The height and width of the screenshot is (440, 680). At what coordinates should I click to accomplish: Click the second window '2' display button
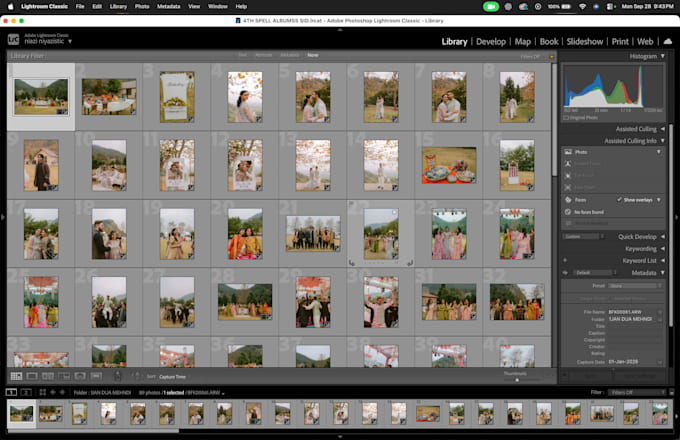point(26,392)
